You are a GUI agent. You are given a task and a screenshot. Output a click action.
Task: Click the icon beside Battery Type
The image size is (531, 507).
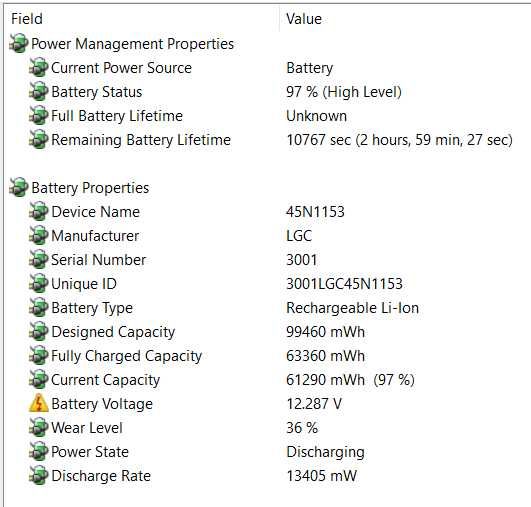[38, 308]
